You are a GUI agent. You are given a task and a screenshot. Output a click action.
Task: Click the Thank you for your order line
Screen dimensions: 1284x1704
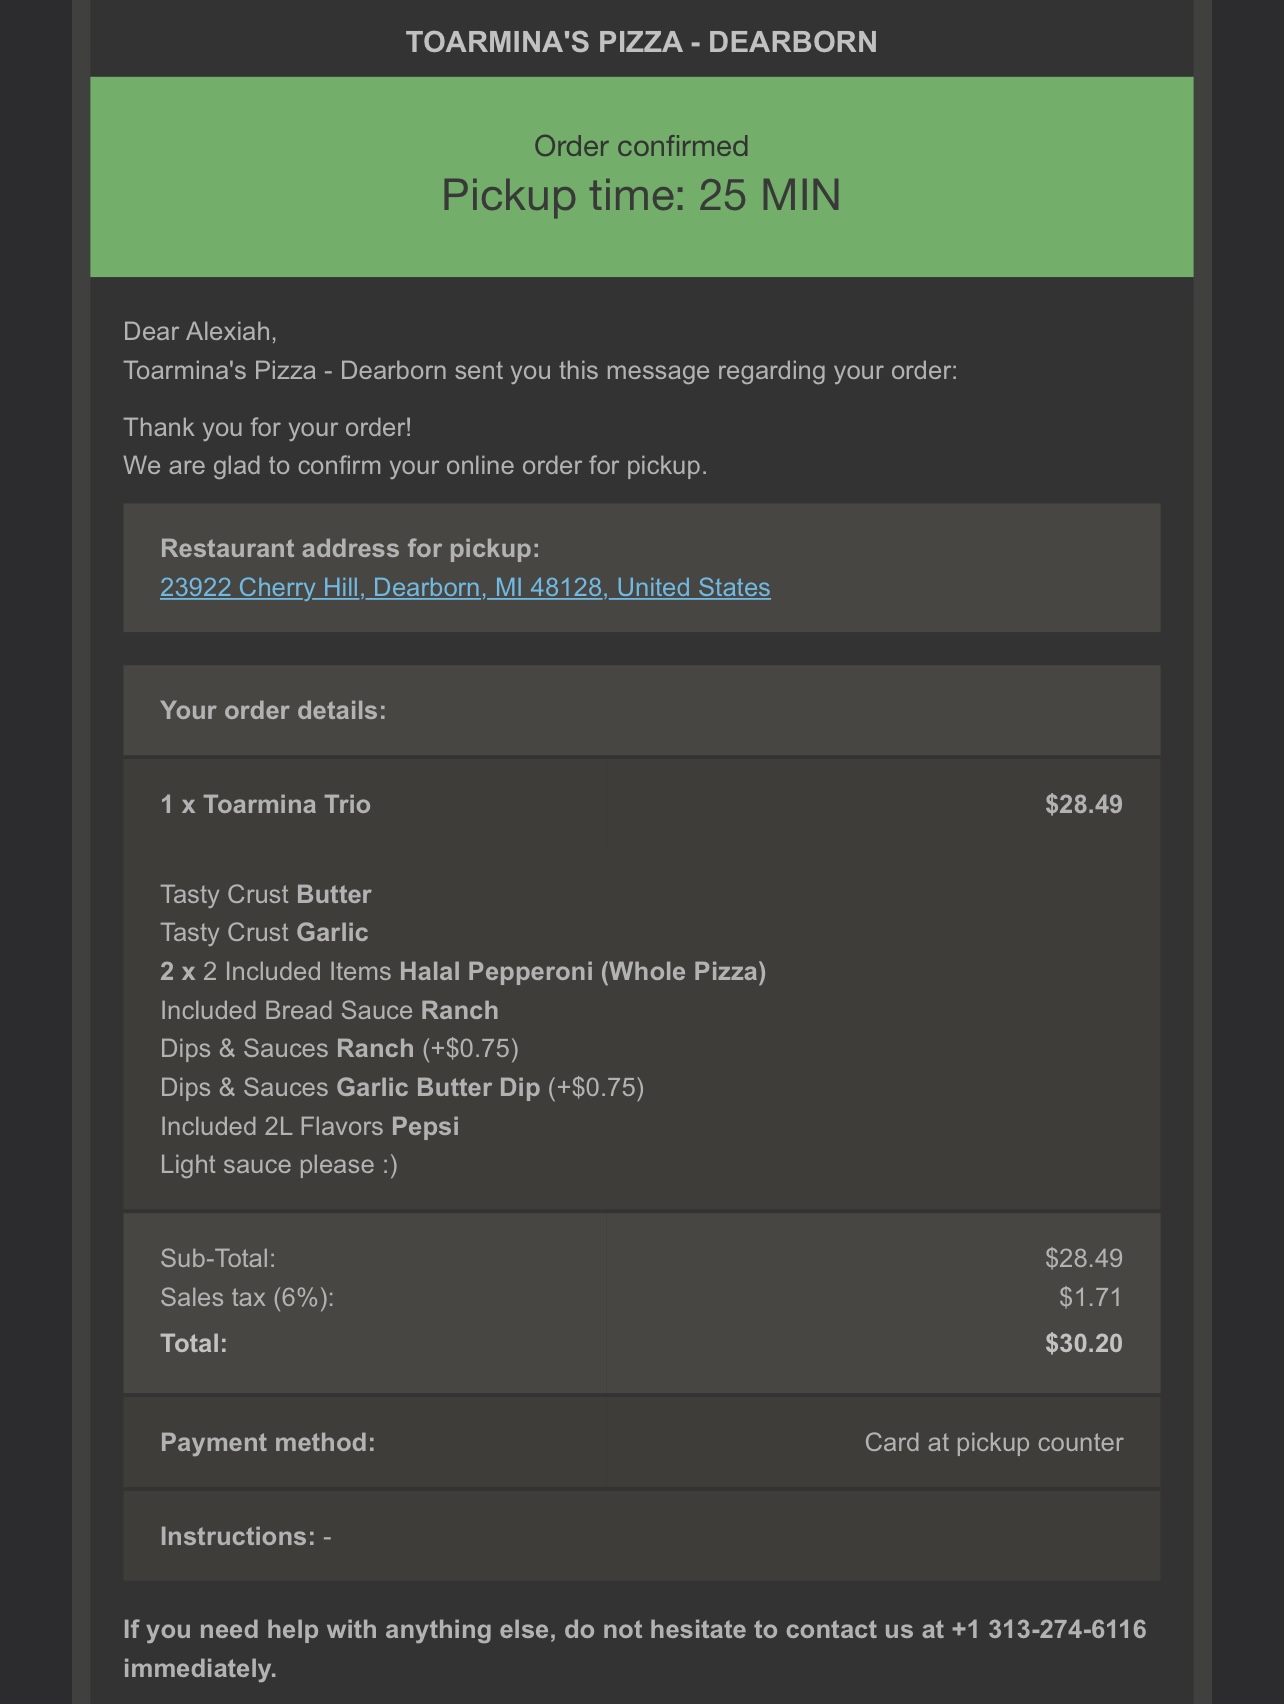(x=267, y=428)
